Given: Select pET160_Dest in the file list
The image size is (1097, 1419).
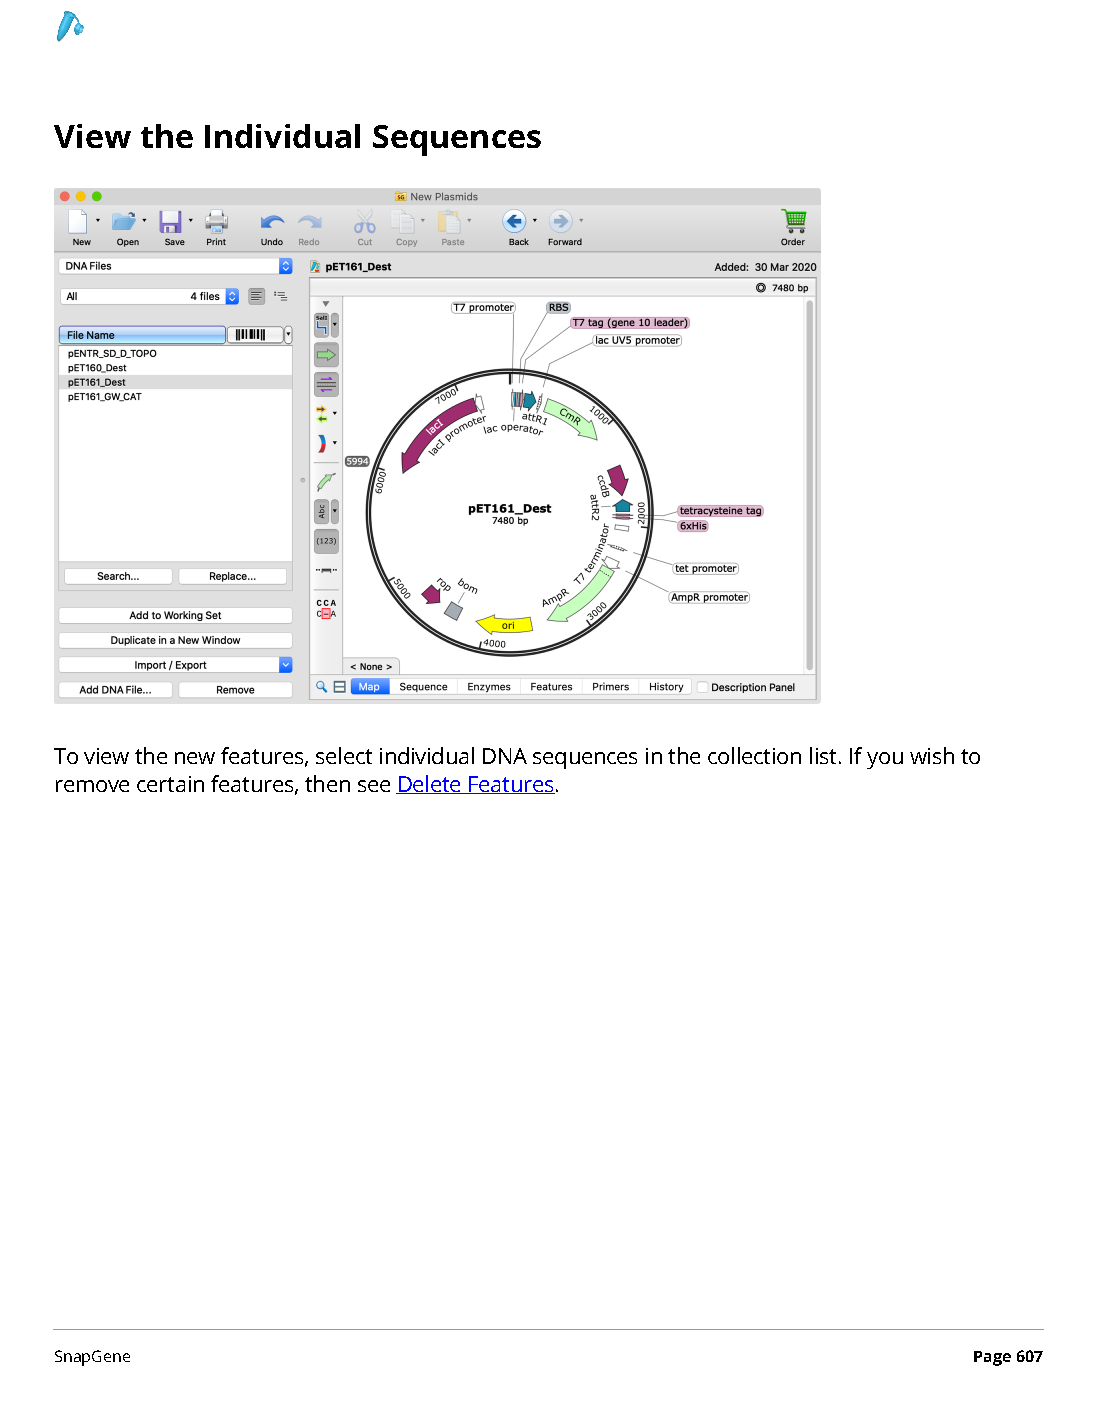Looking at the screenshot, I should (176, 368).
